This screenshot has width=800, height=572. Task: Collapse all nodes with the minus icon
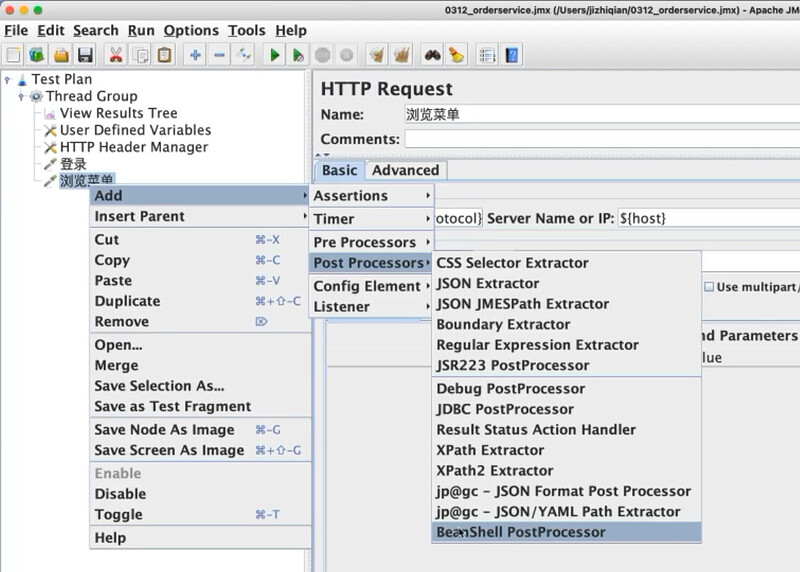pyautogui.click(x=219, y=55)
